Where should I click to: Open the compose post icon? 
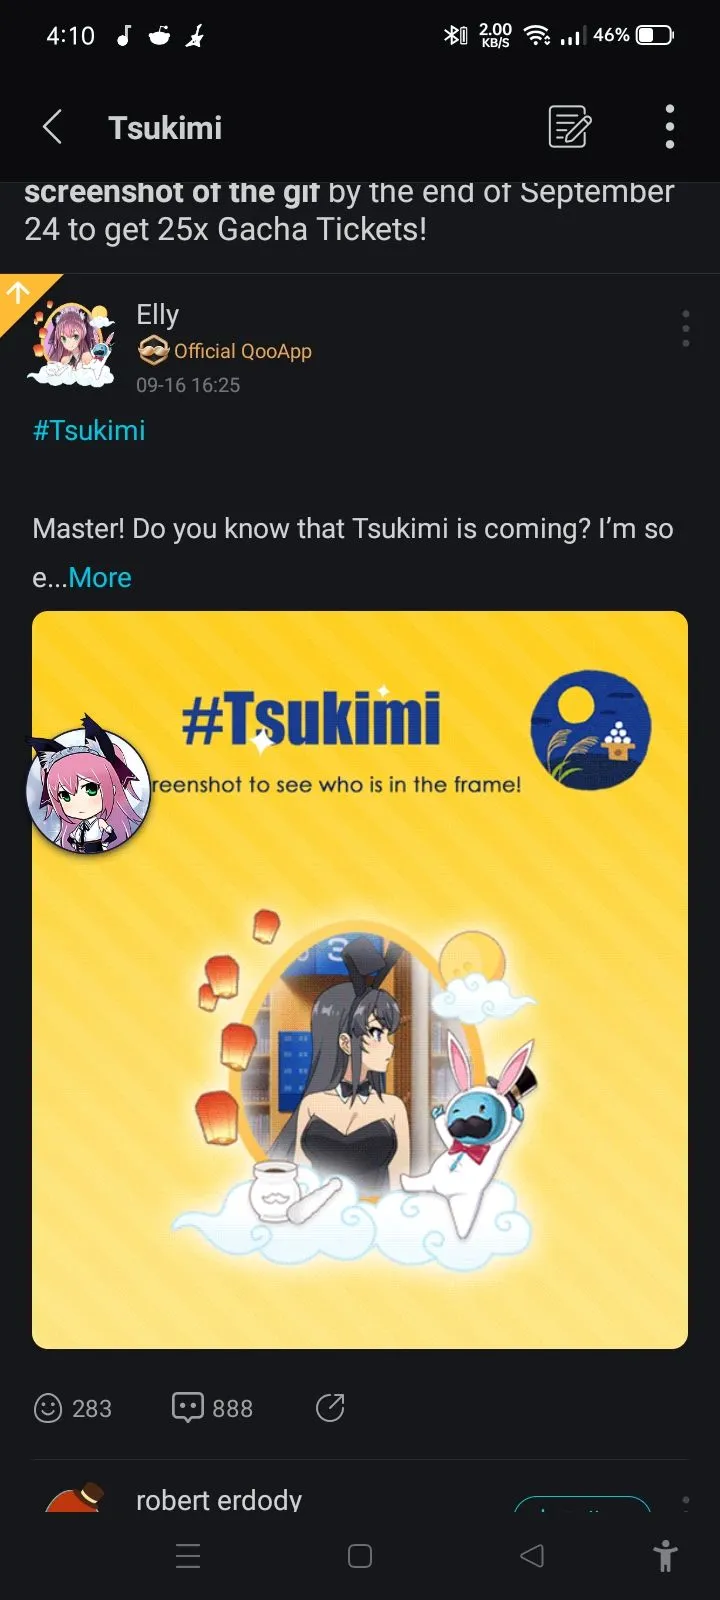point(570,128)
